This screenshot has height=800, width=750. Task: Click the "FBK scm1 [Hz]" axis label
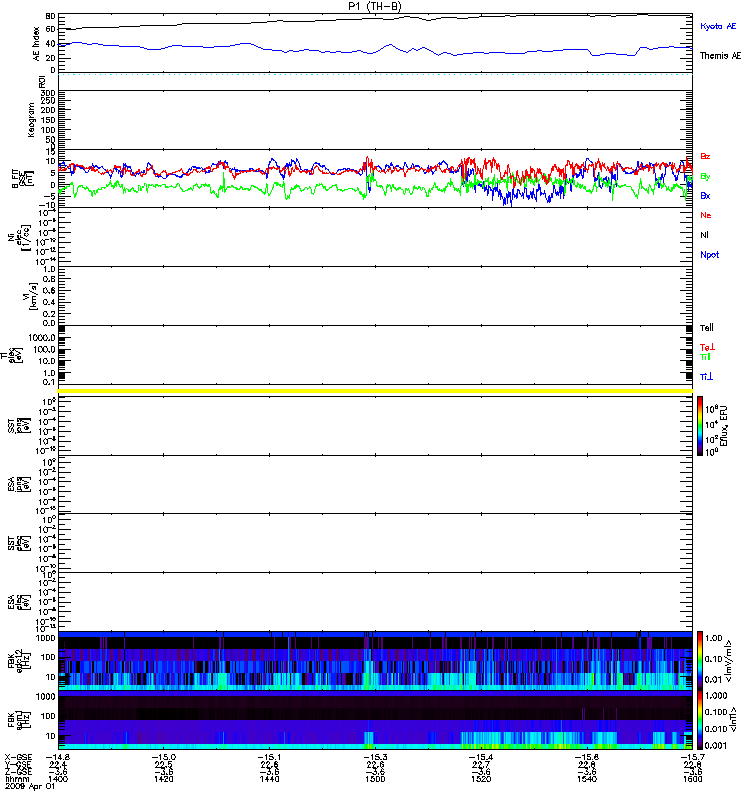19,718
